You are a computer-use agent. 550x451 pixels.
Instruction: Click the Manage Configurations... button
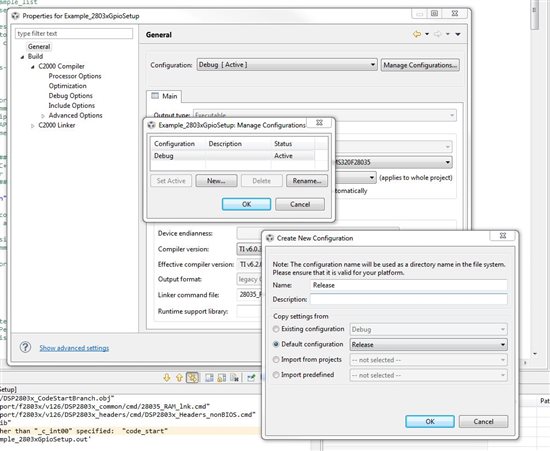[x=420, y=65]
